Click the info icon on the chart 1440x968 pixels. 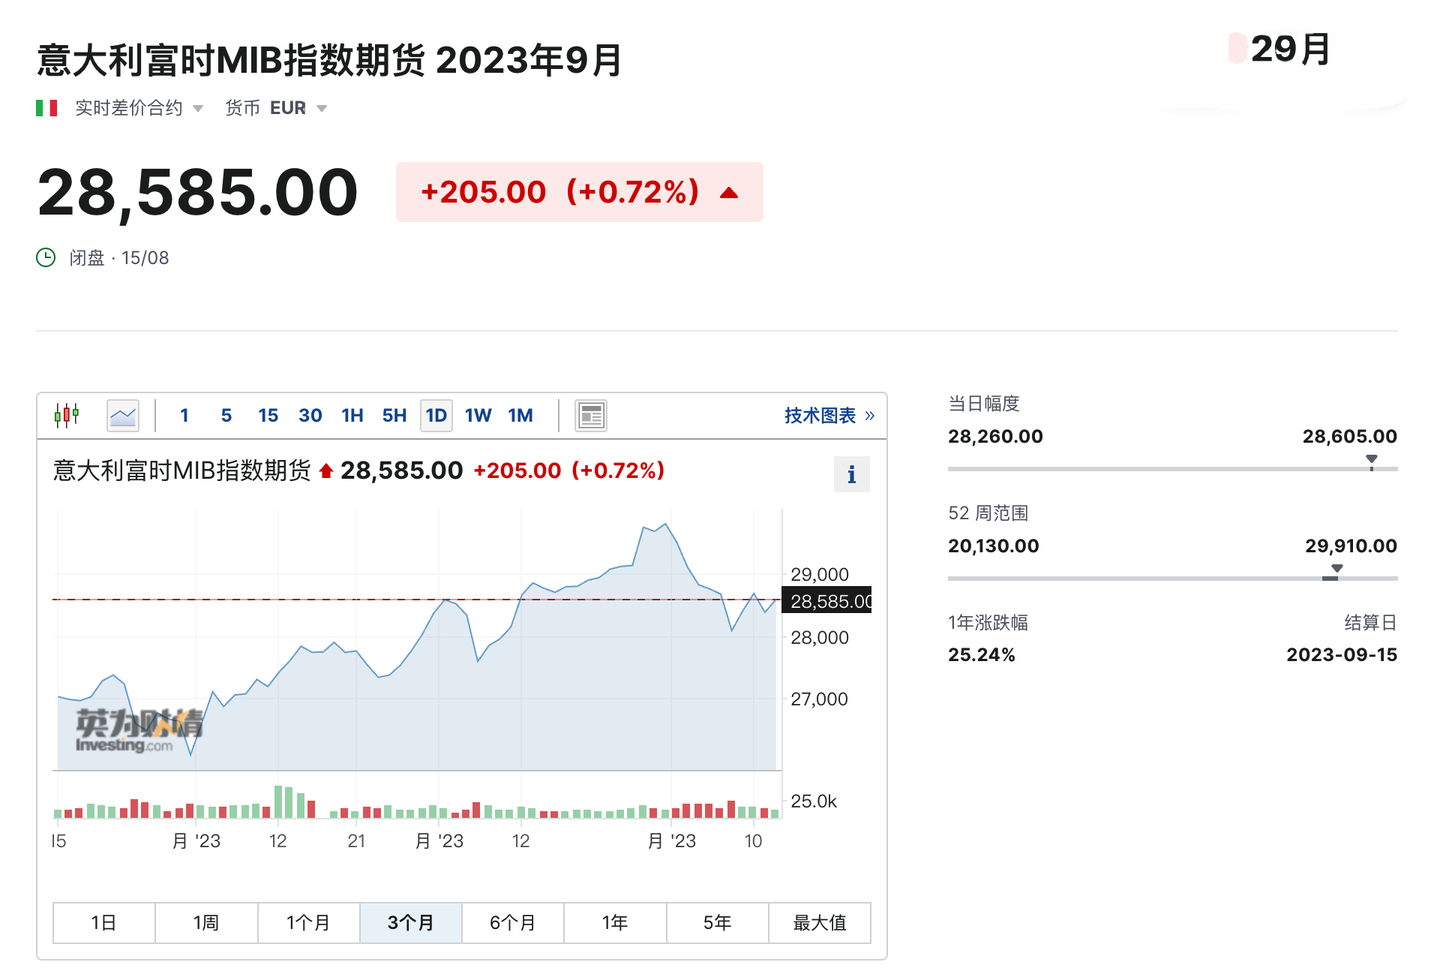[x=852, y=474]
